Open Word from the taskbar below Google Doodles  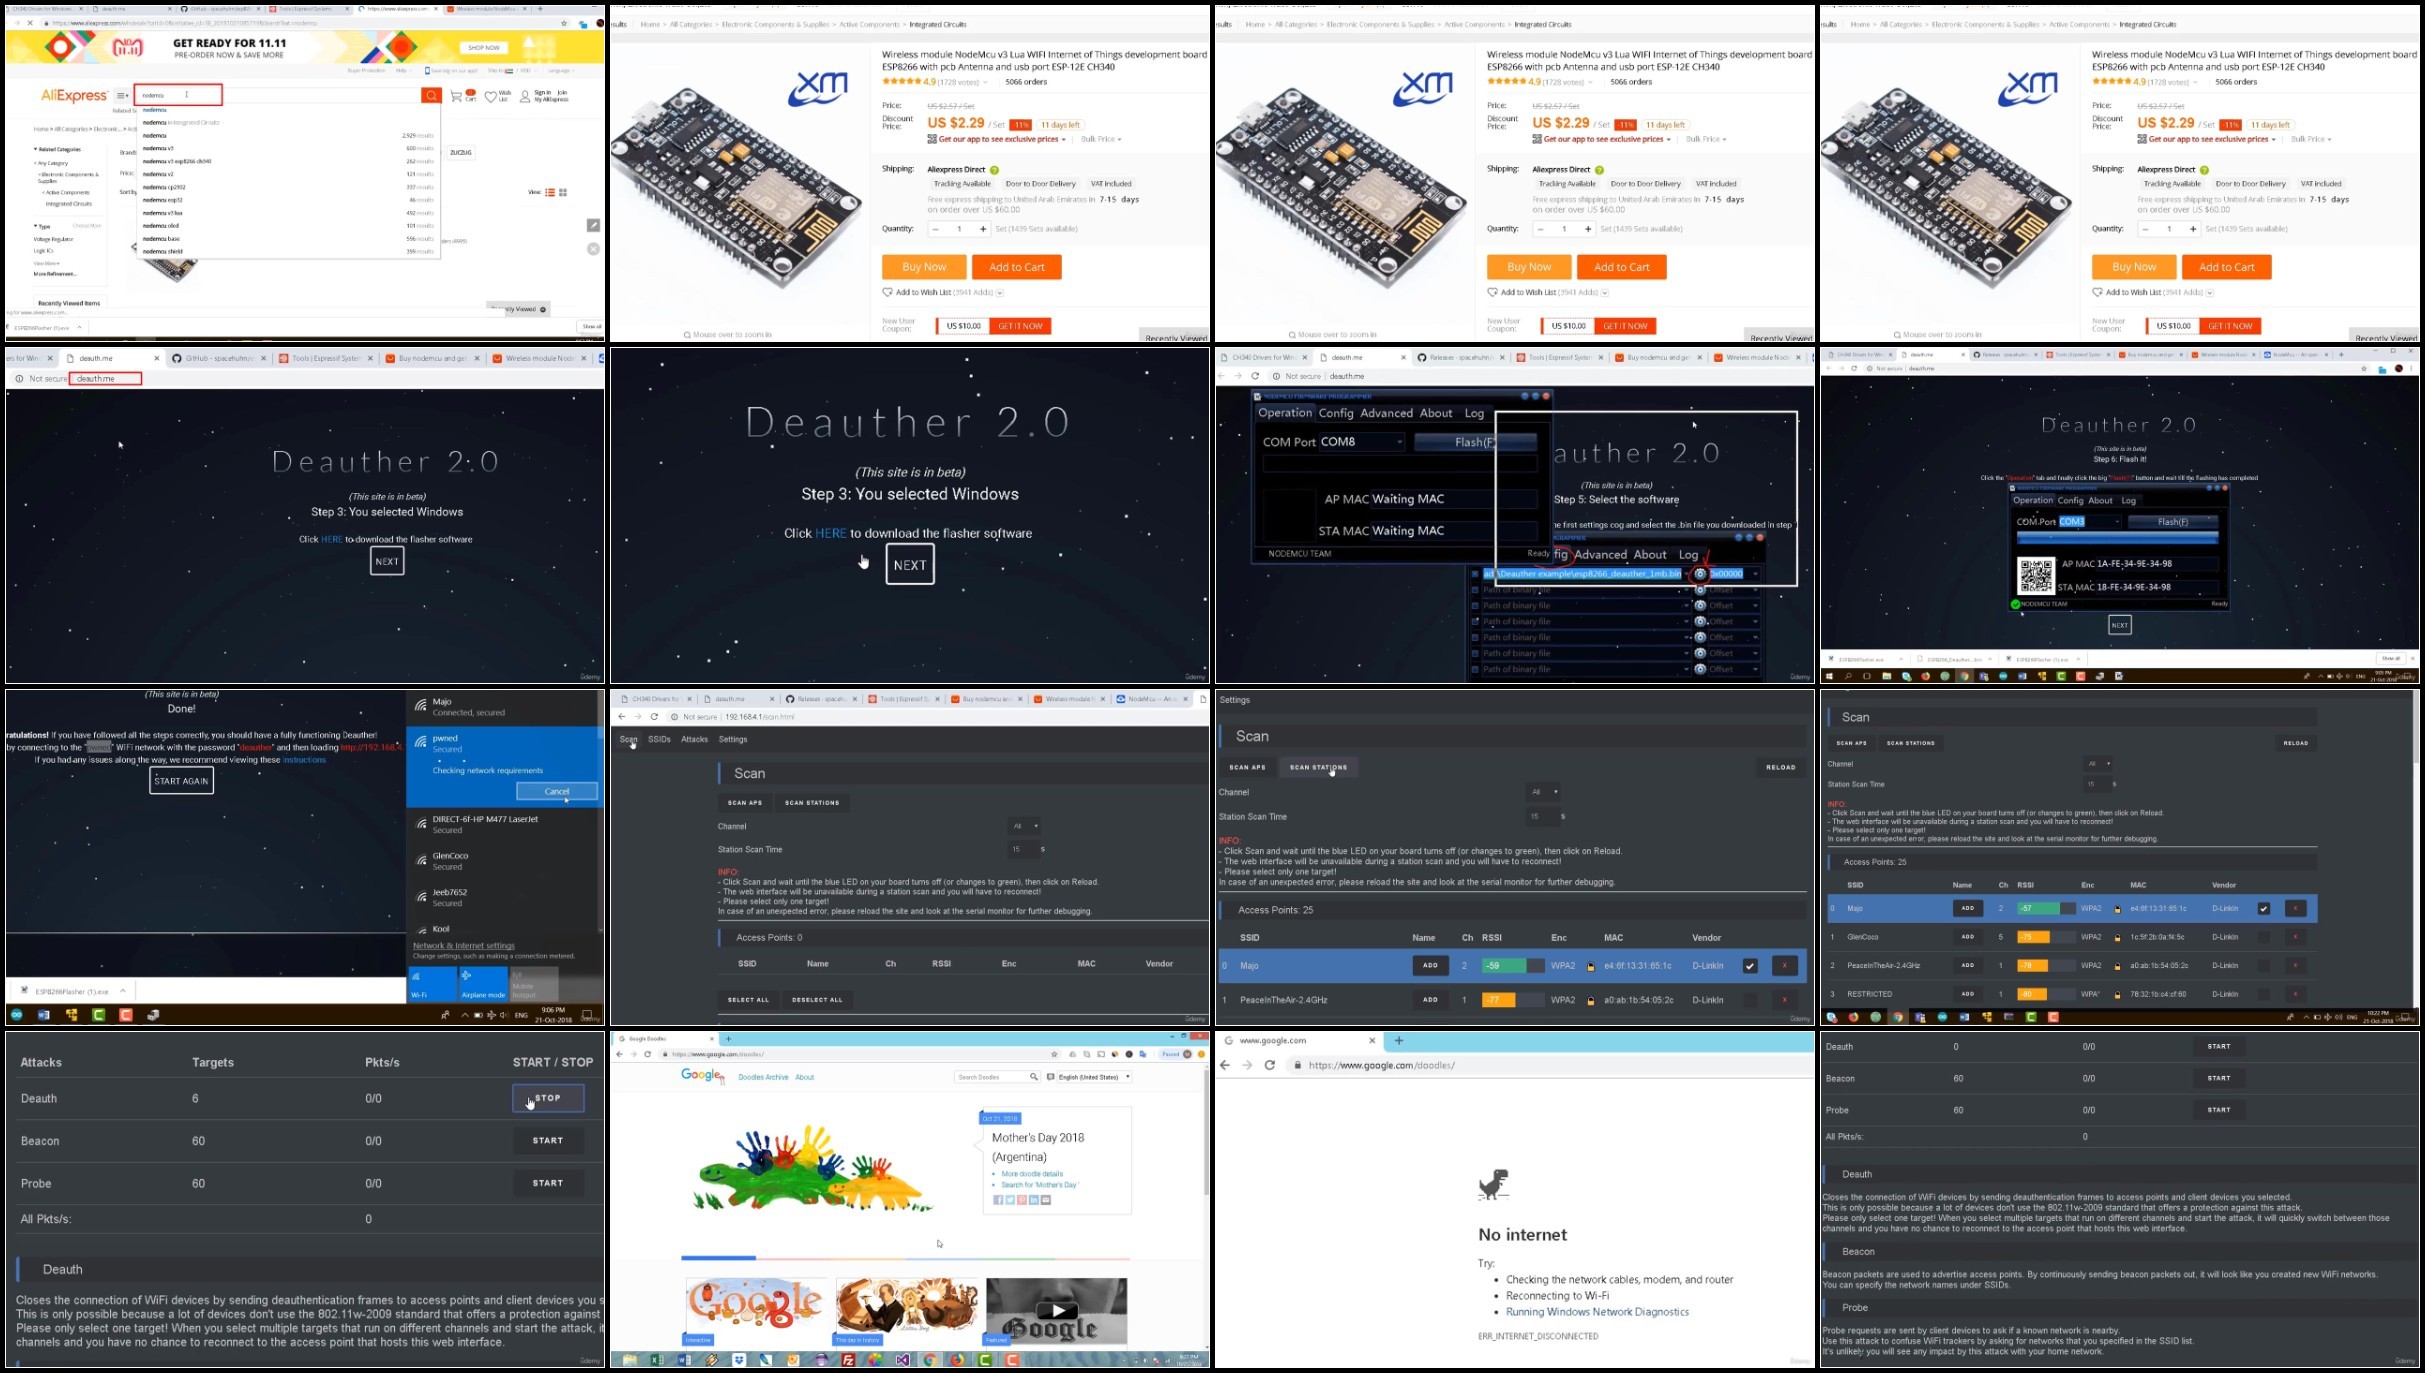[x=685, y=1360]
